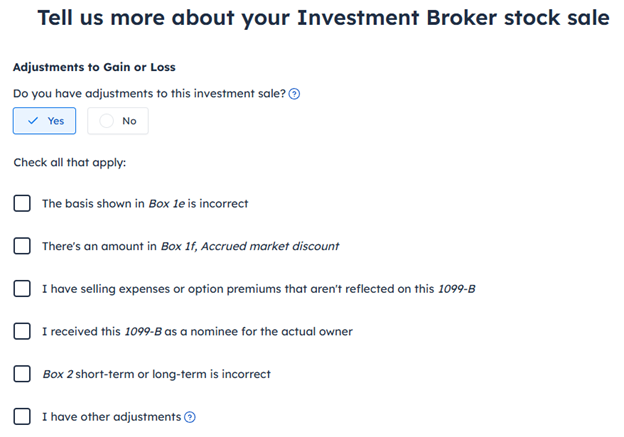Check the Box 1e basis incorrect checkbox
Screen dimensions: 624x437
[22, 203]
